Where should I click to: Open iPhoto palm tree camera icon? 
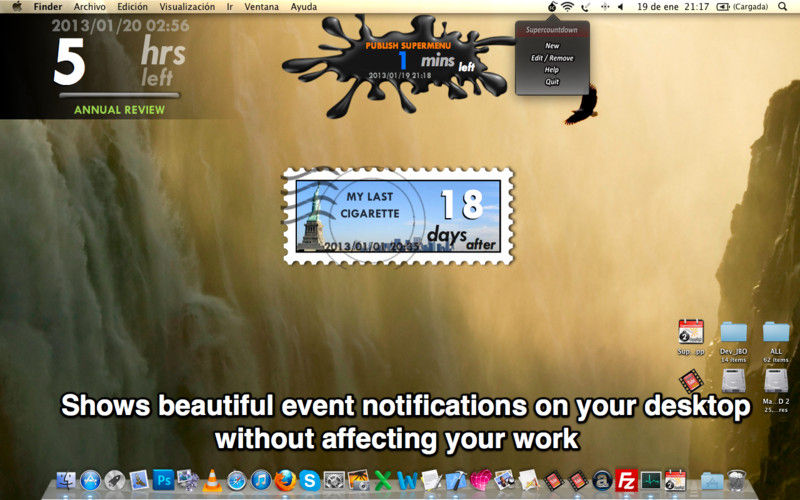359,480
